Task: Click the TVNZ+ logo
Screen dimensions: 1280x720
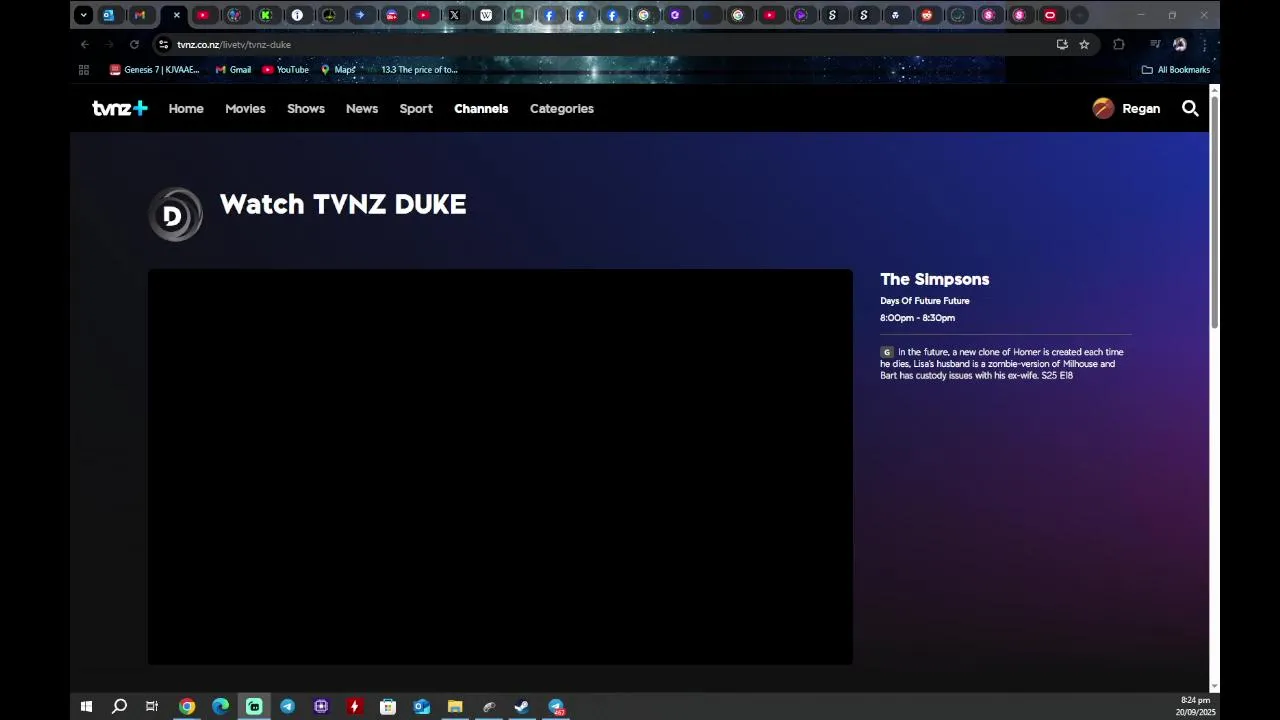Action: (x=120, y=108)
